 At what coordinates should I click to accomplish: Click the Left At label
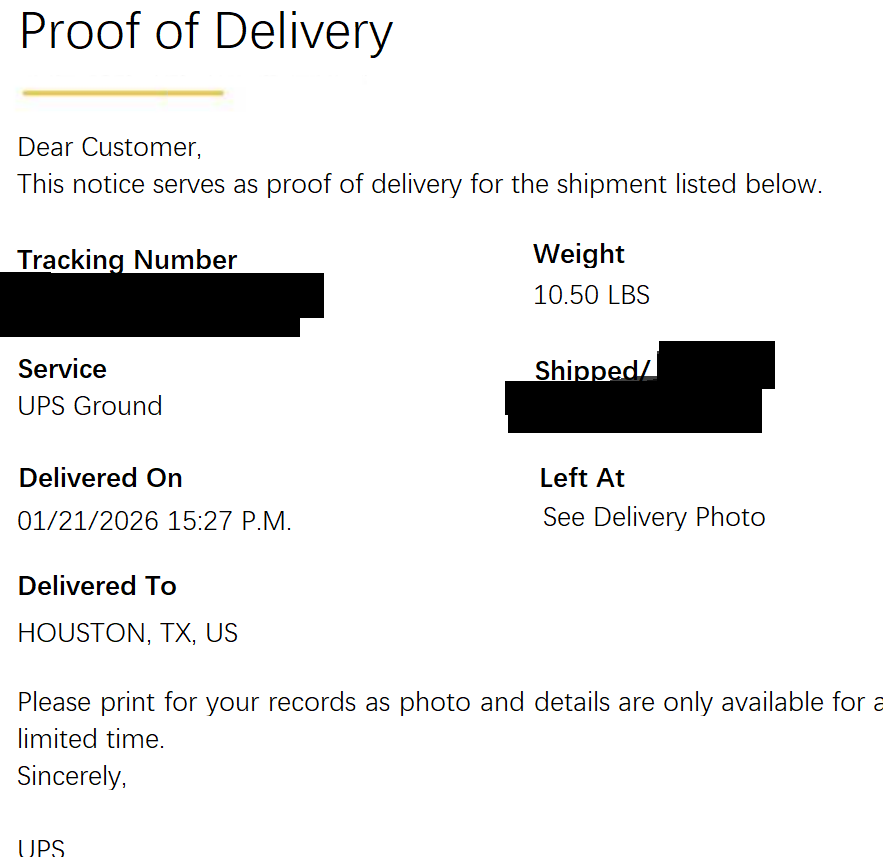[582, 478]
